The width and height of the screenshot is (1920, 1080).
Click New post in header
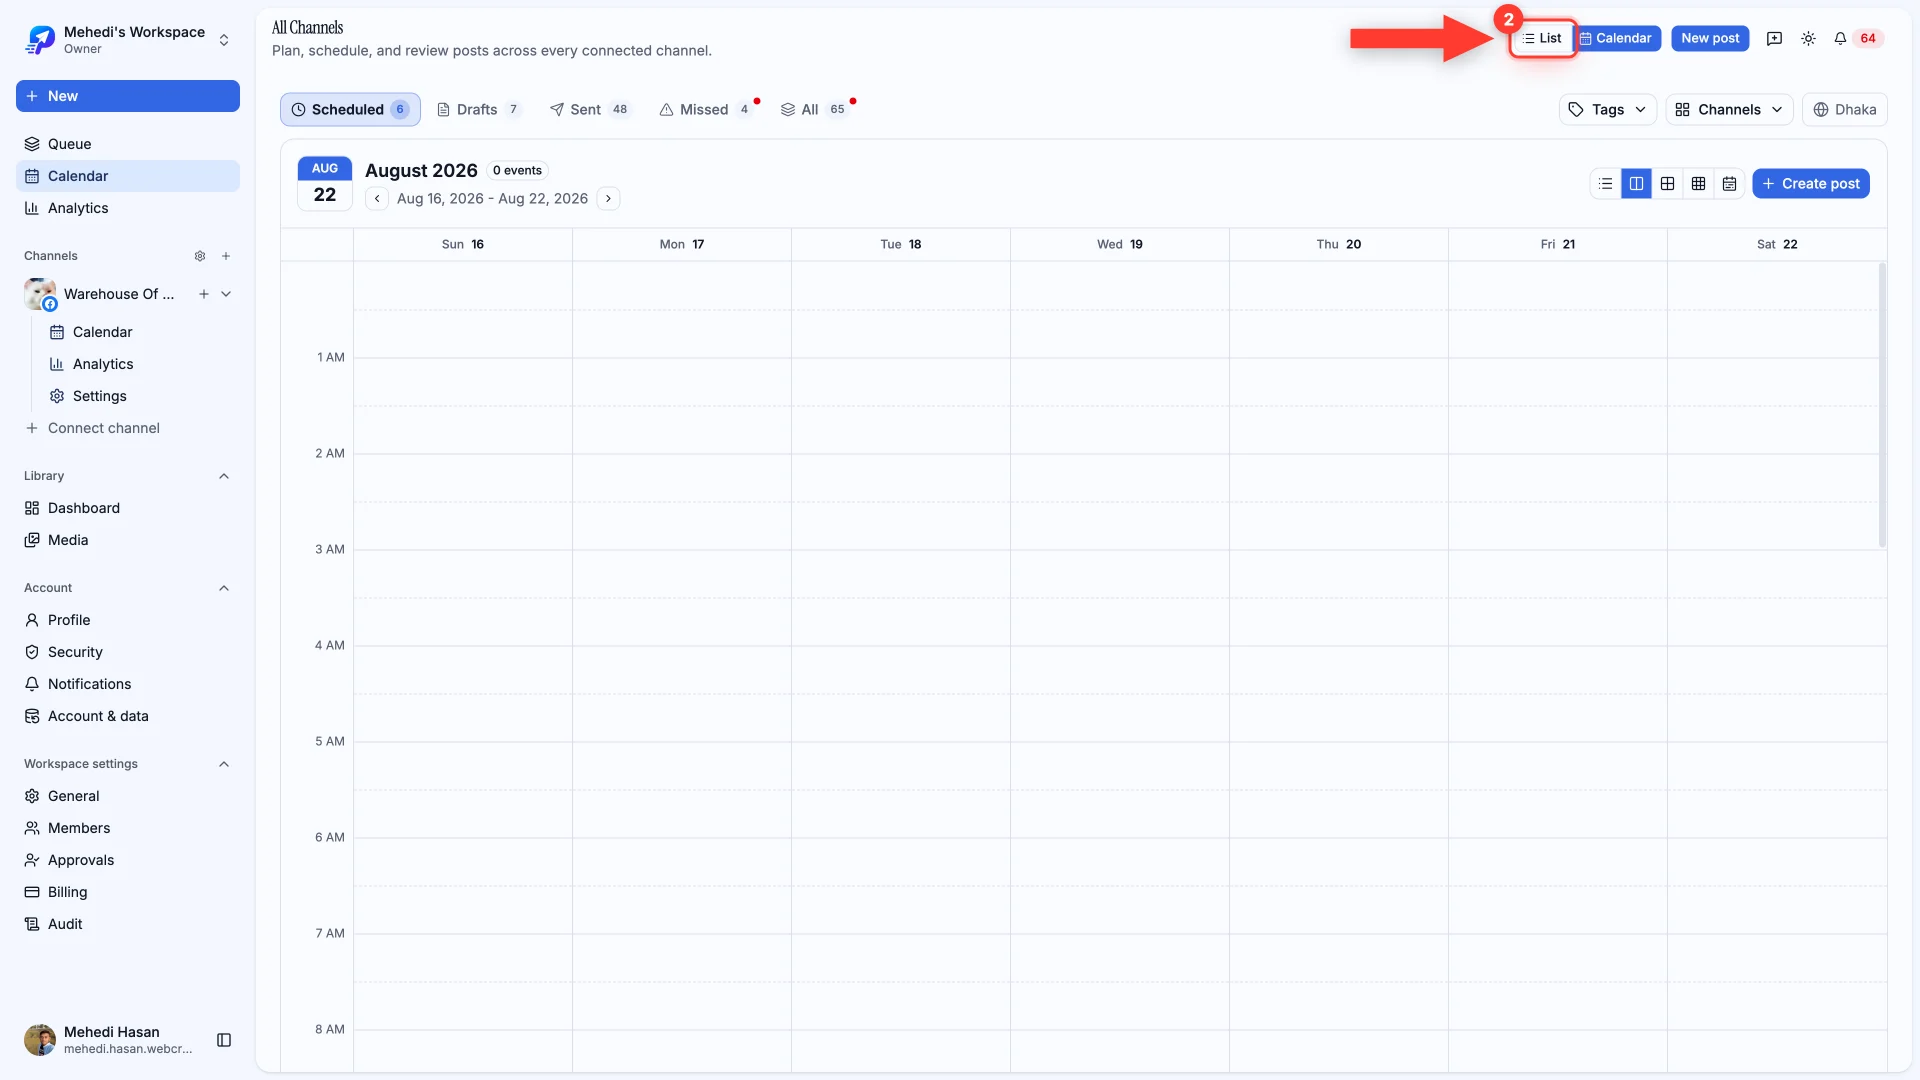pos(1710,38)
